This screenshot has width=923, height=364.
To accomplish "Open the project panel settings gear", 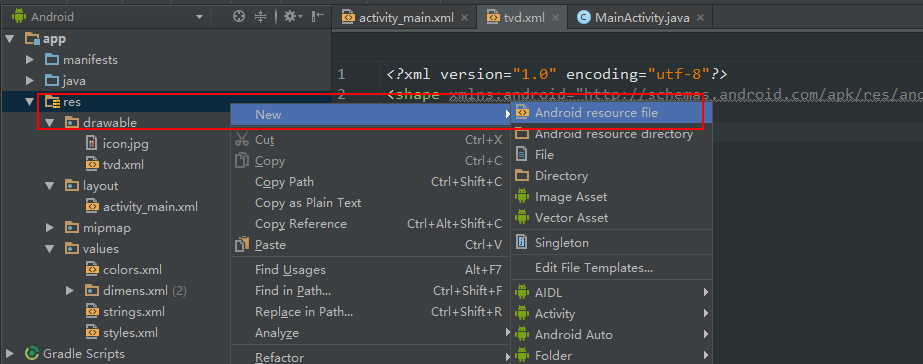I will pos(293,17).
